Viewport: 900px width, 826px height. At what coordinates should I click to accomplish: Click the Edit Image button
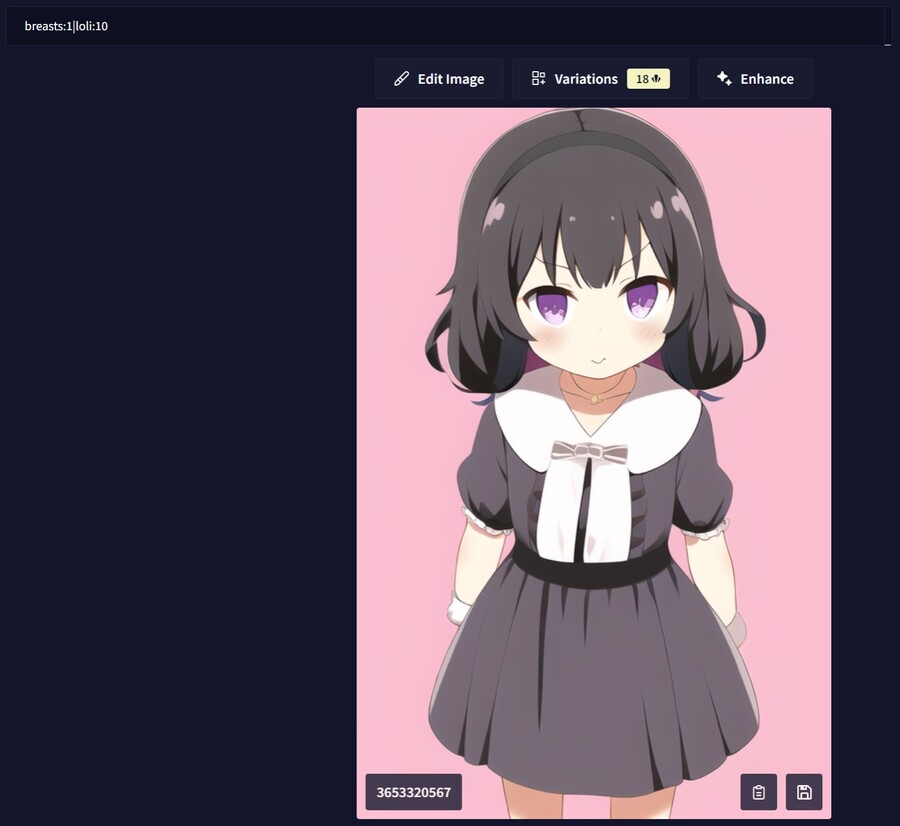[439, 79]
